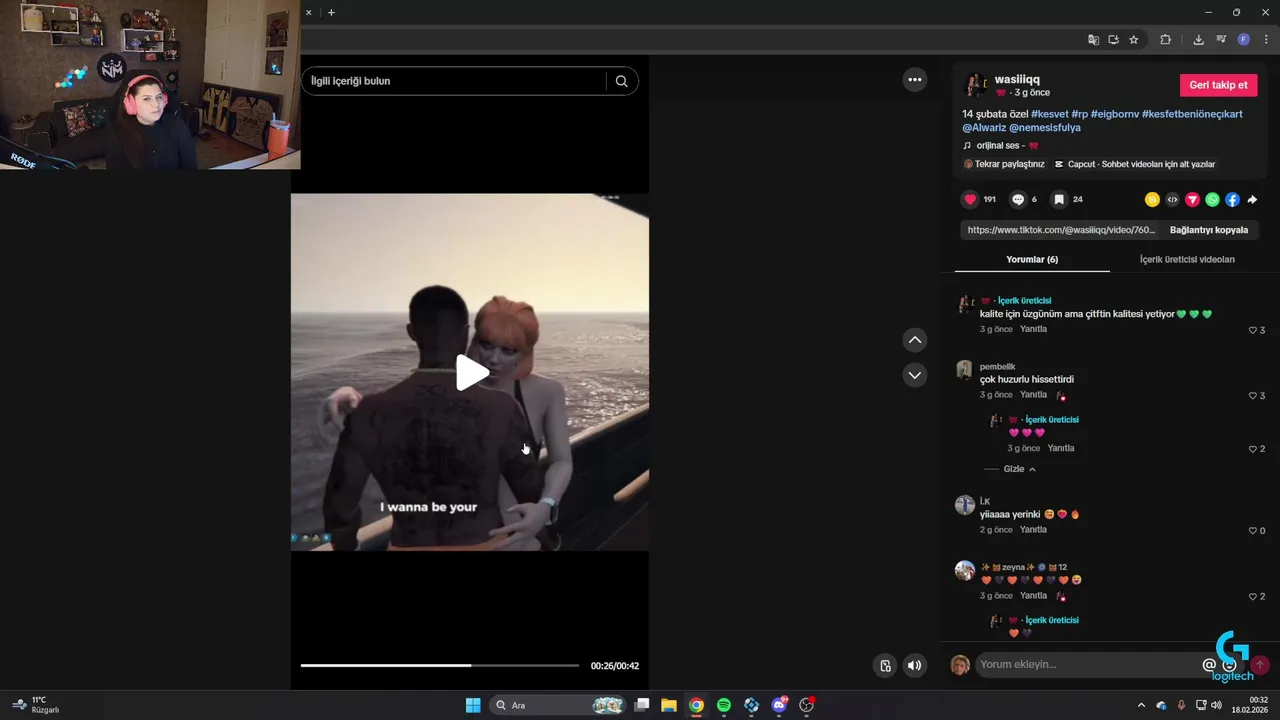Click Bağlantıyı kopyala to copy link
Viewport: 1280px width, 720px height.
point(1209,230)
